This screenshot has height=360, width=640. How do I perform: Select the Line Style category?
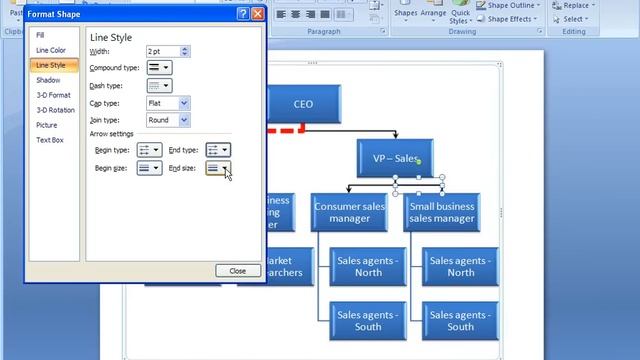click(x=54, y=65)
